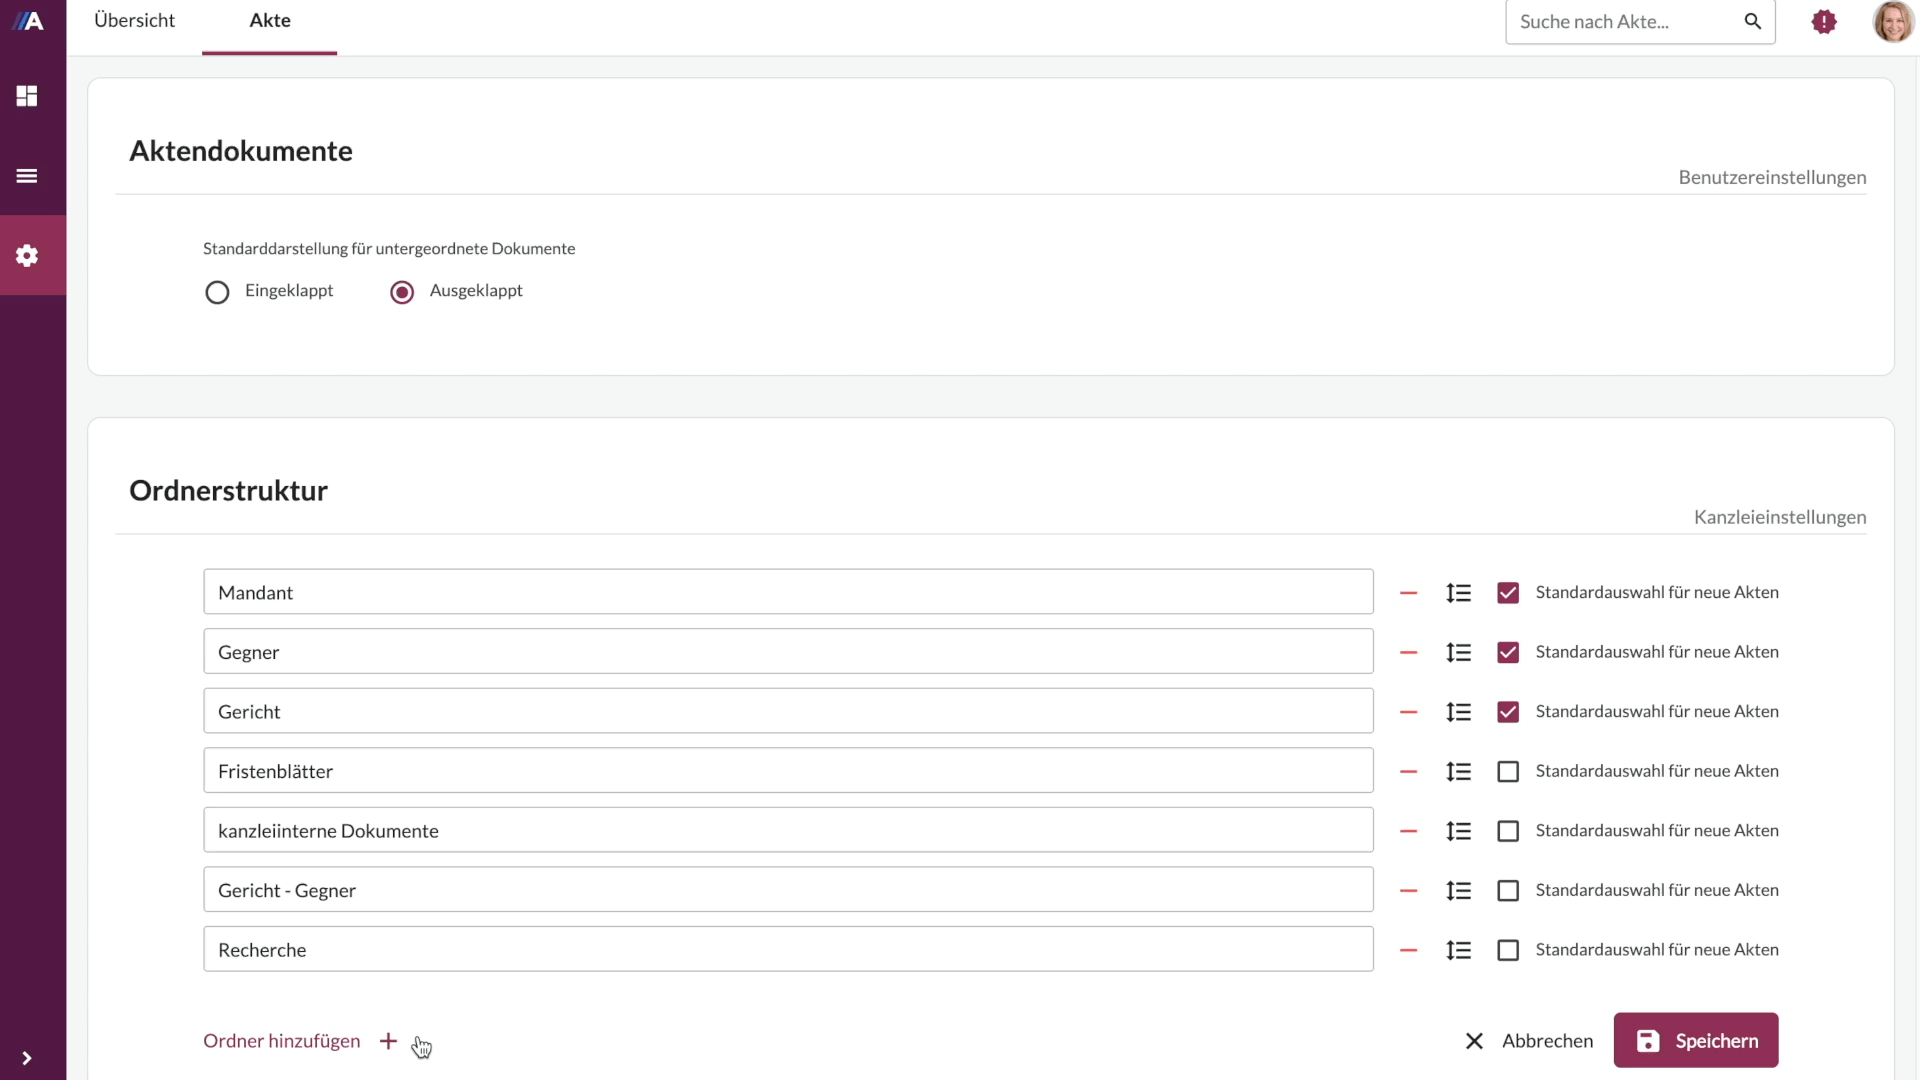Edit the Mandant folder name field

(788, 592)
